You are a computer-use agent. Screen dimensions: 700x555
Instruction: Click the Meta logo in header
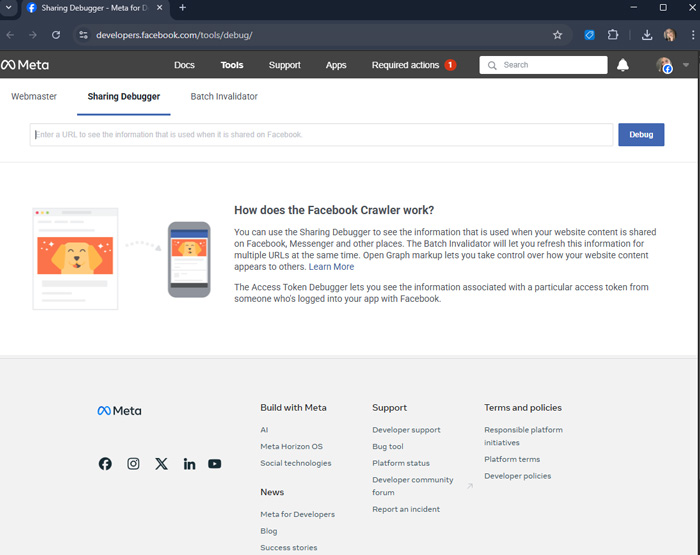tap(25, 65)
